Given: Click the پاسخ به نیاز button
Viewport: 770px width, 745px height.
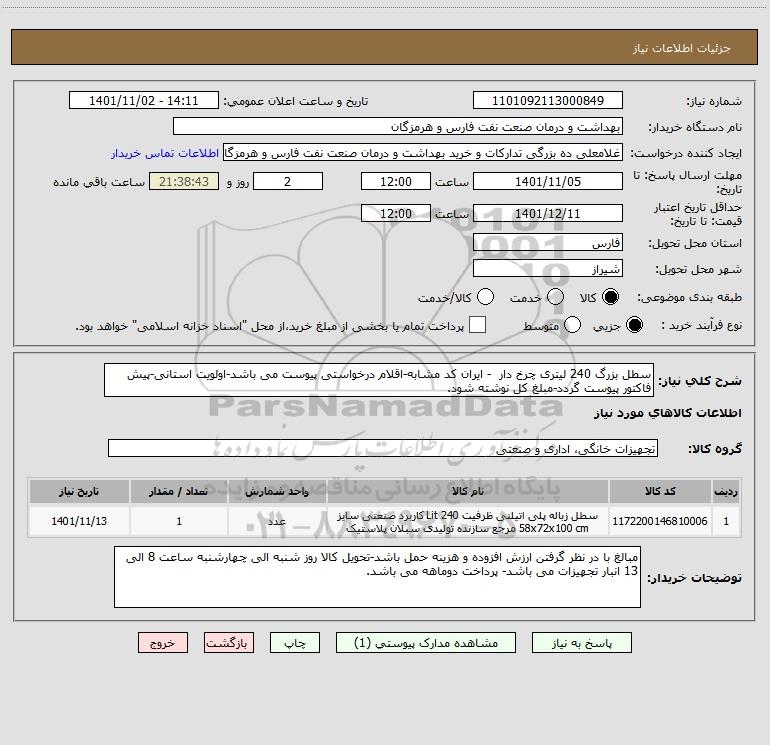Looking at the screenshot, I should [581, 643].
